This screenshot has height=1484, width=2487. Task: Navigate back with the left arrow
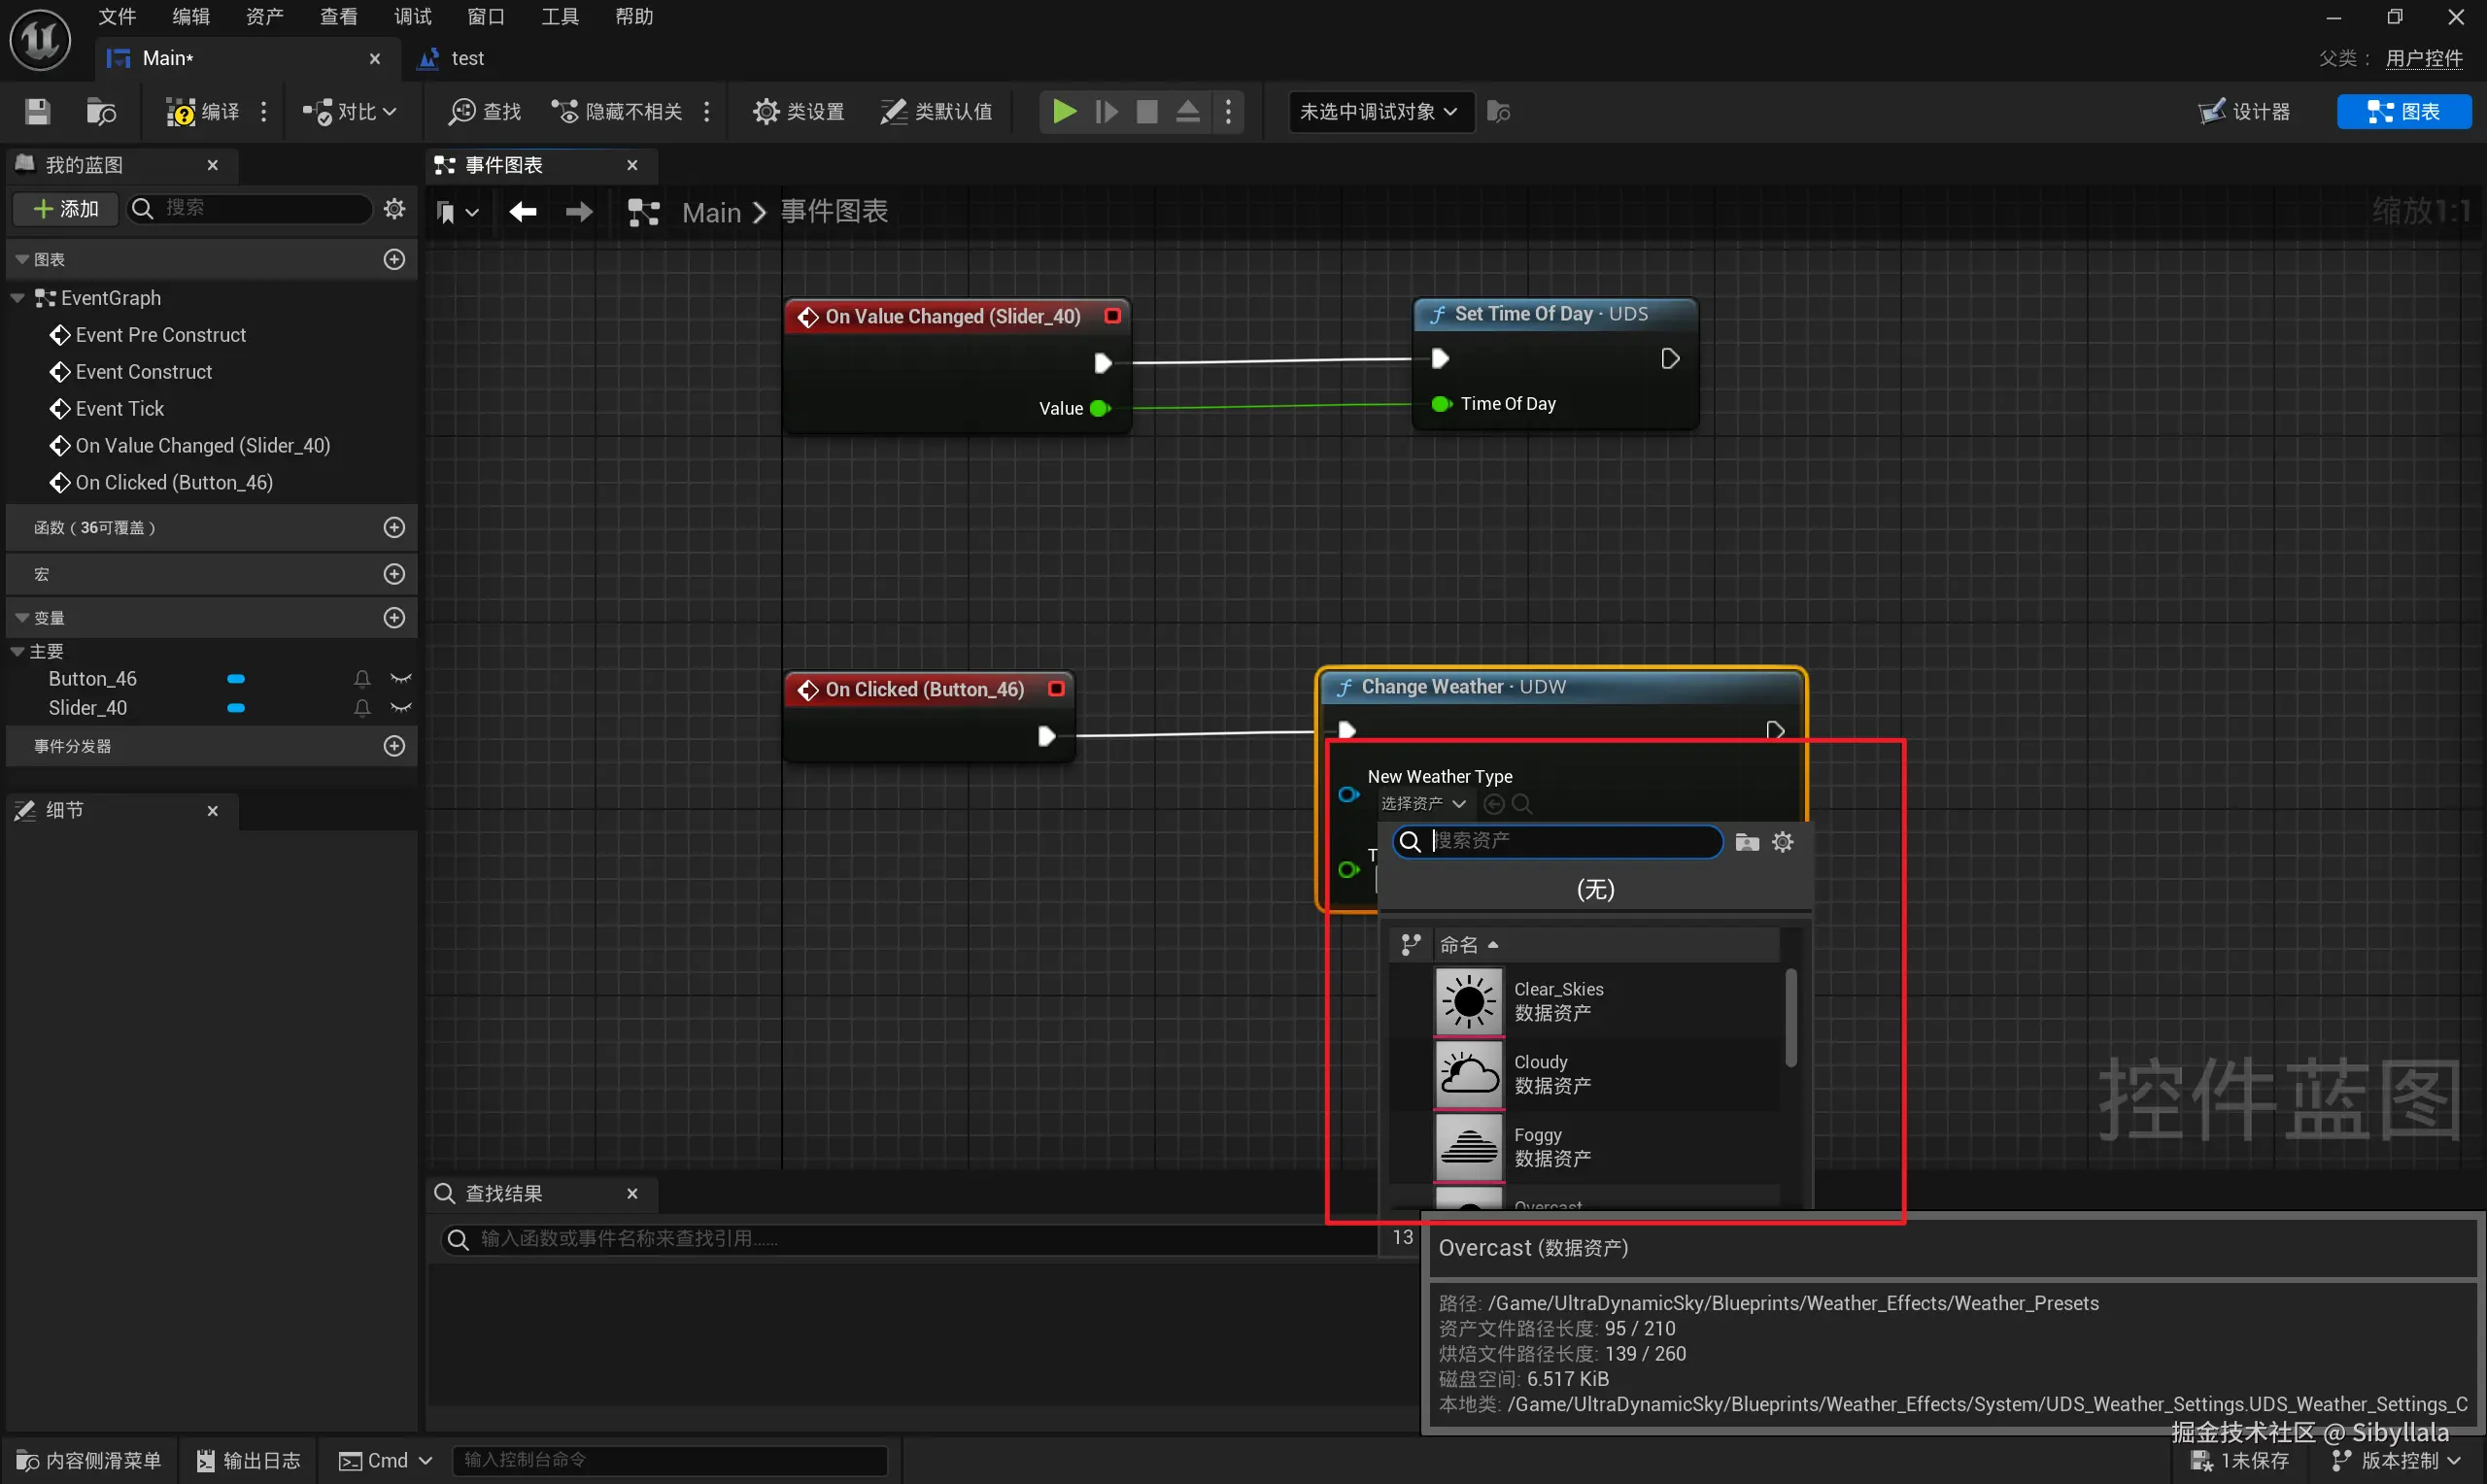522,212
